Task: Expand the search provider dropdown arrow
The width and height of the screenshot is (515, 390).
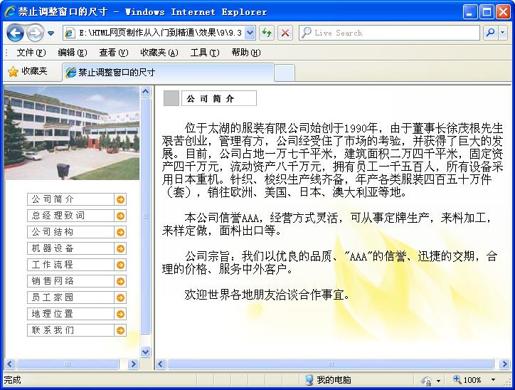Action: click(503, 33)
